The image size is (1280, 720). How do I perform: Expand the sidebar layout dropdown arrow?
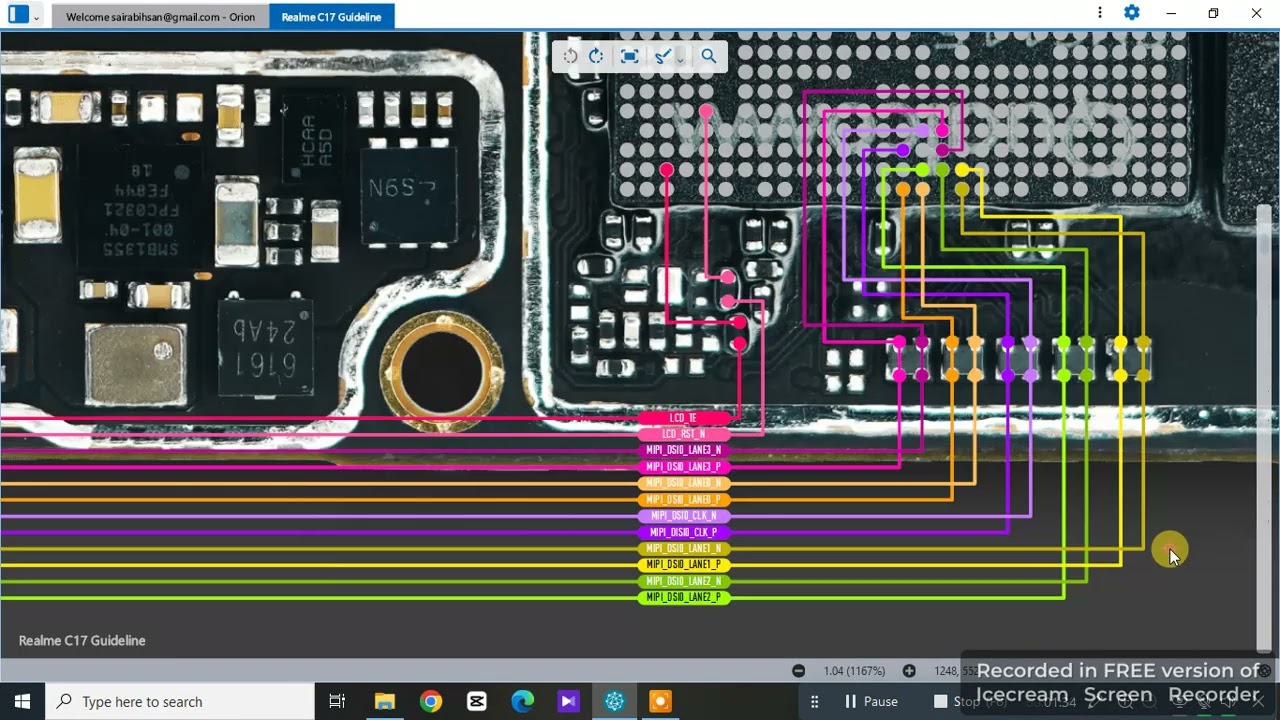[37, 17]
